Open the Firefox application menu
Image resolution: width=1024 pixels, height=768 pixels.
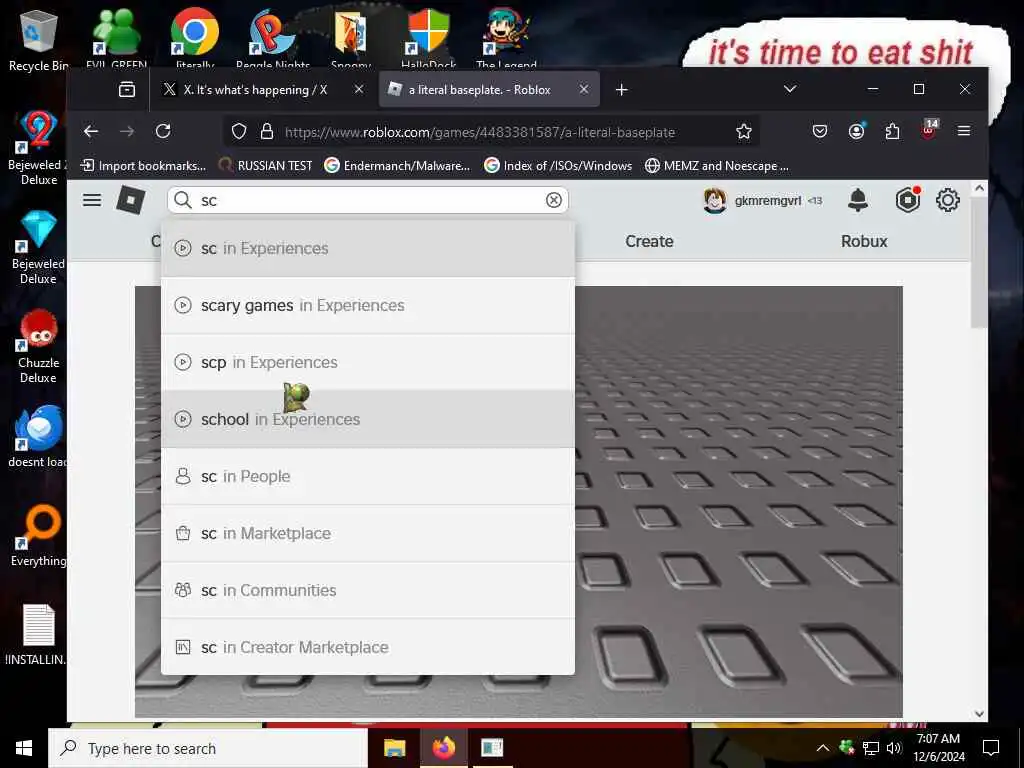tap(963, 131)
